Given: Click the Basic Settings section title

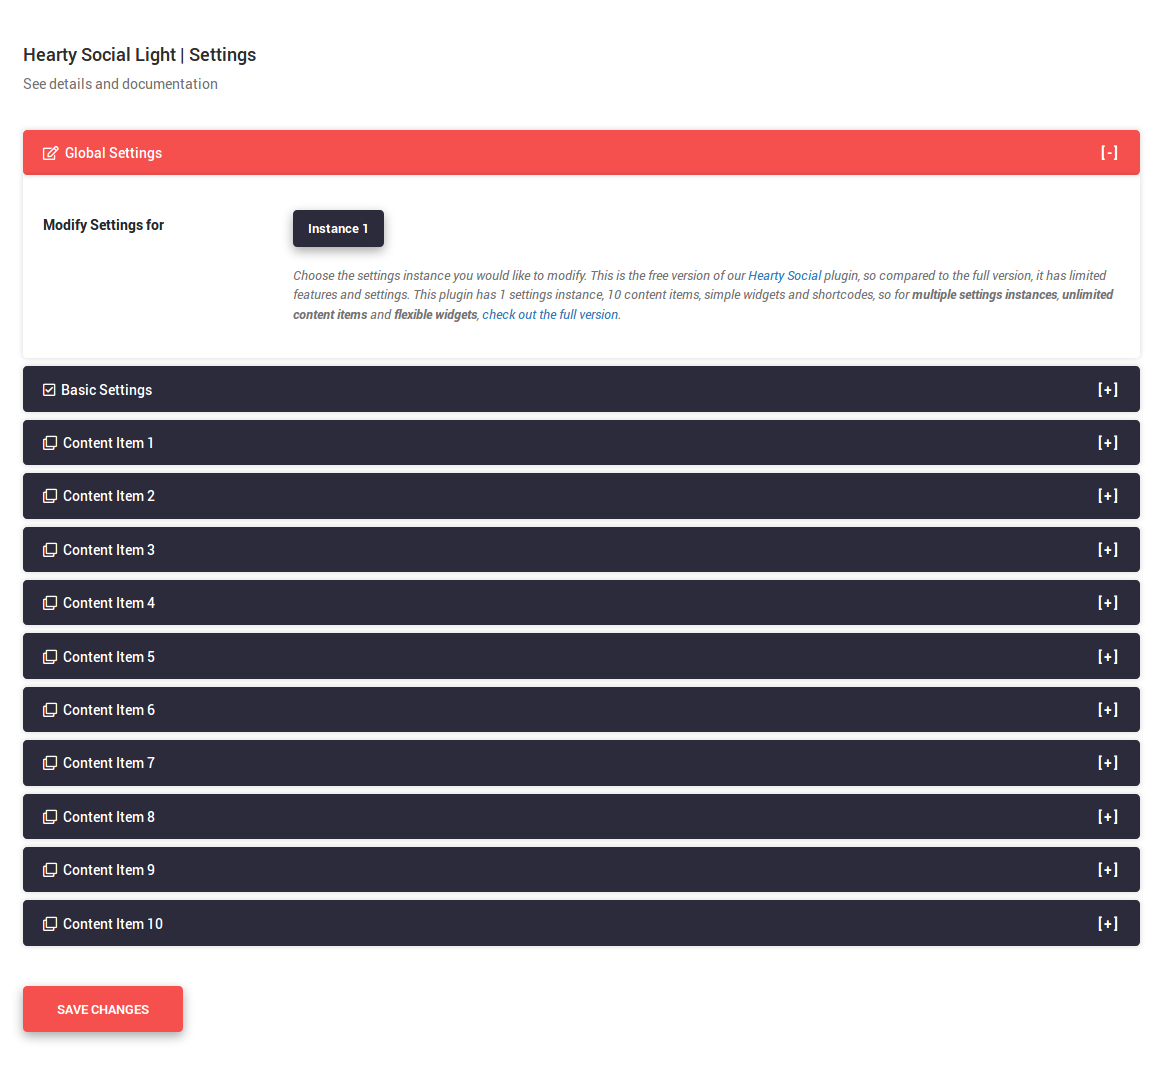Looking at the screenshot, I should [107, 390].
